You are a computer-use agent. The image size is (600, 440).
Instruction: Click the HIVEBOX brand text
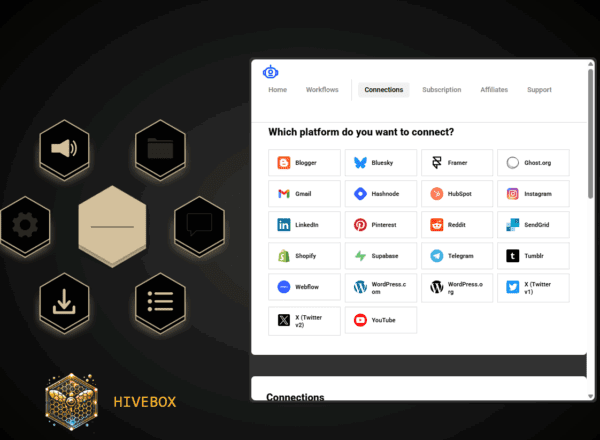(x=145, y=402)
